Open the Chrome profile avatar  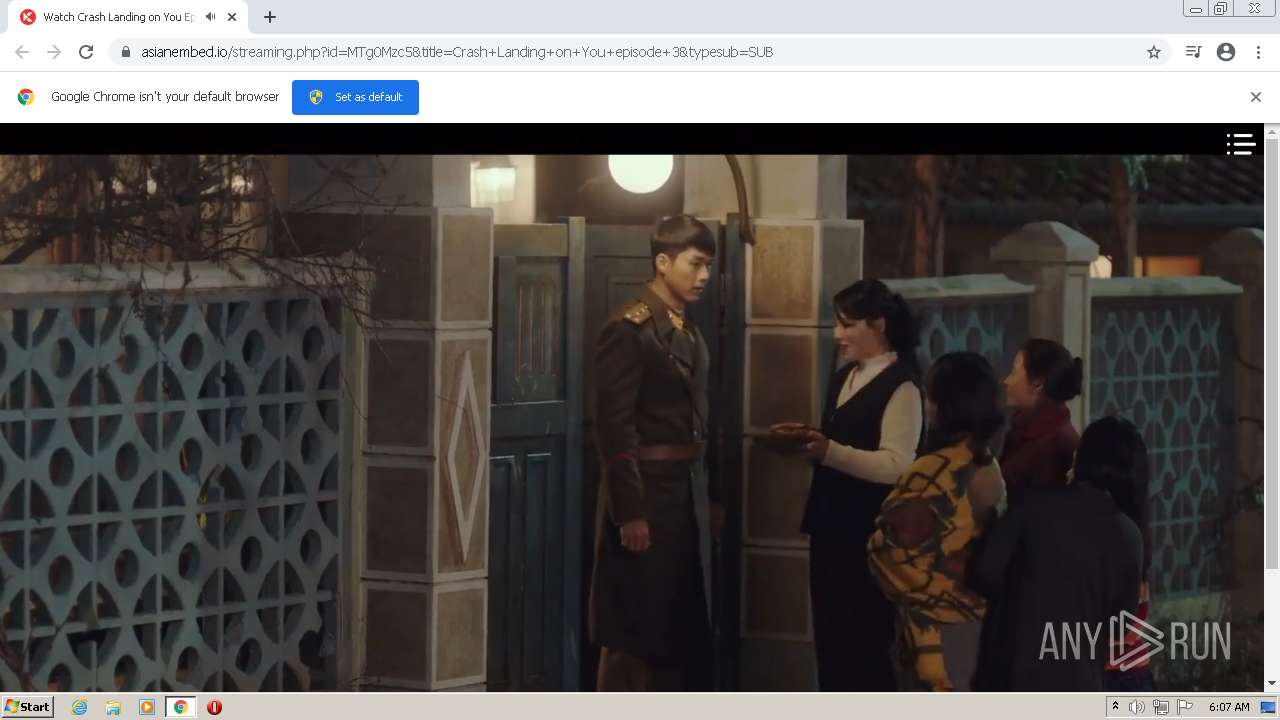click(1226, 52)
